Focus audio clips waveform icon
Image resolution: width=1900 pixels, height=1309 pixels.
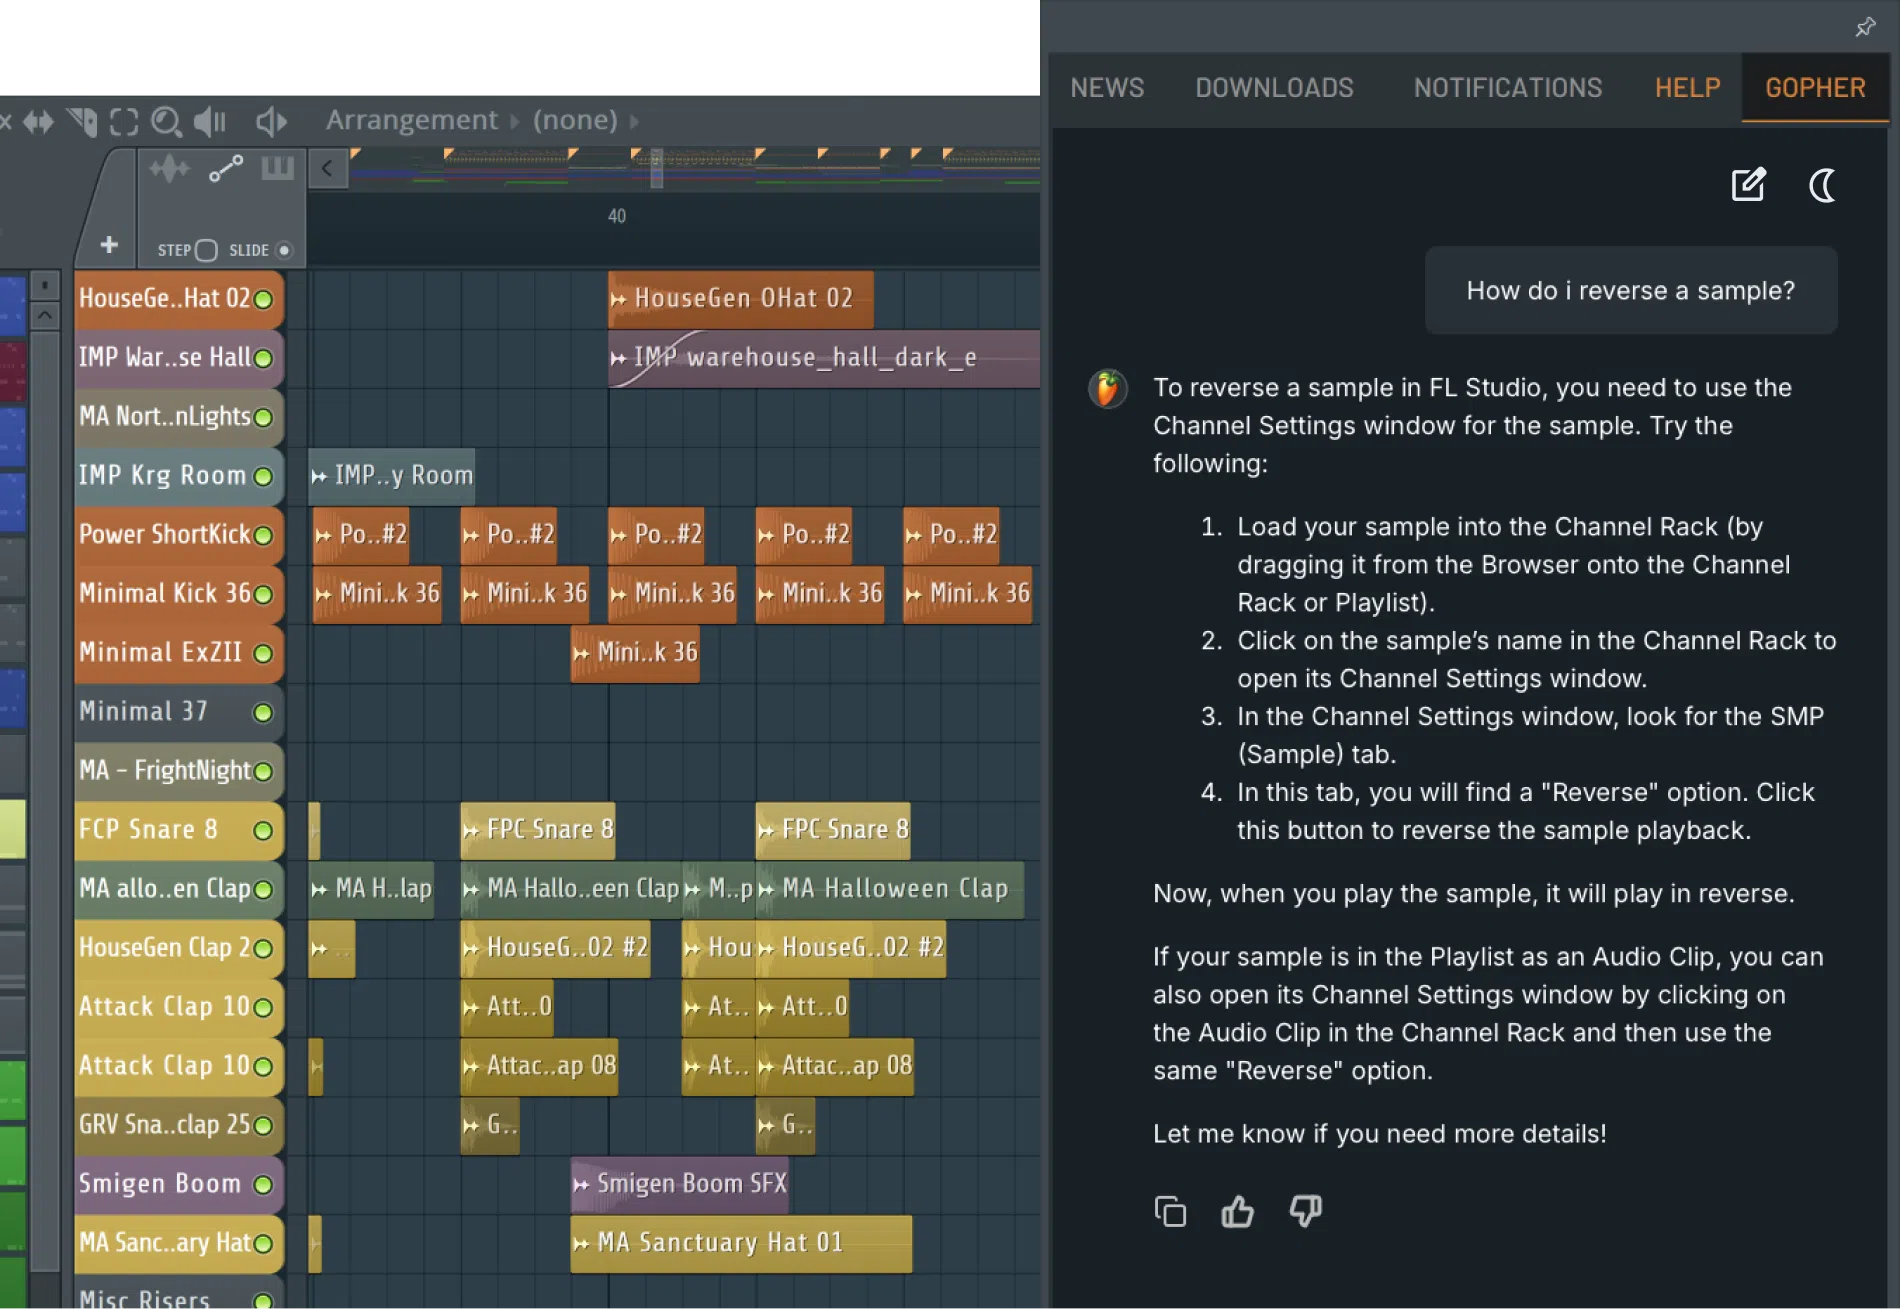coord(169,169)
